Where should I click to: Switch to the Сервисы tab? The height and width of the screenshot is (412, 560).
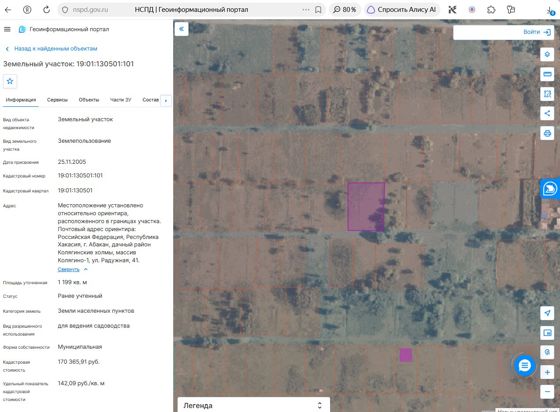click(57, 100)
